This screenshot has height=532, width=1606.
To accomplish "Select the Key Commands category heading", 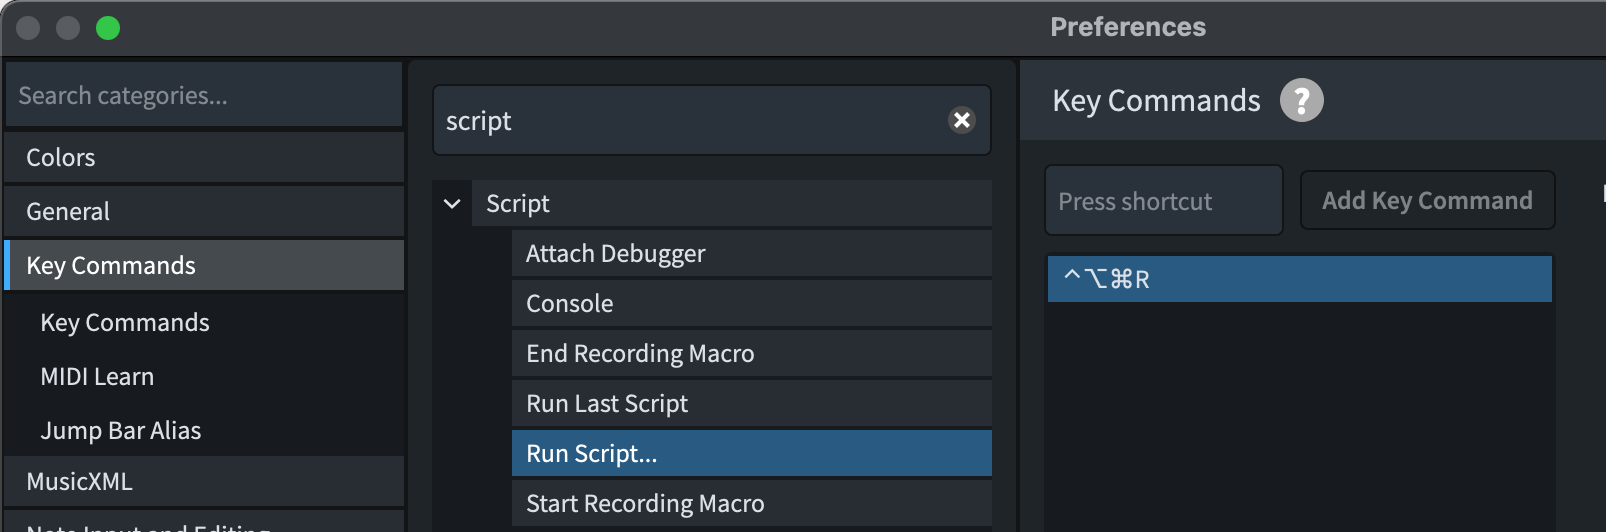I will (x=204, y=265).
